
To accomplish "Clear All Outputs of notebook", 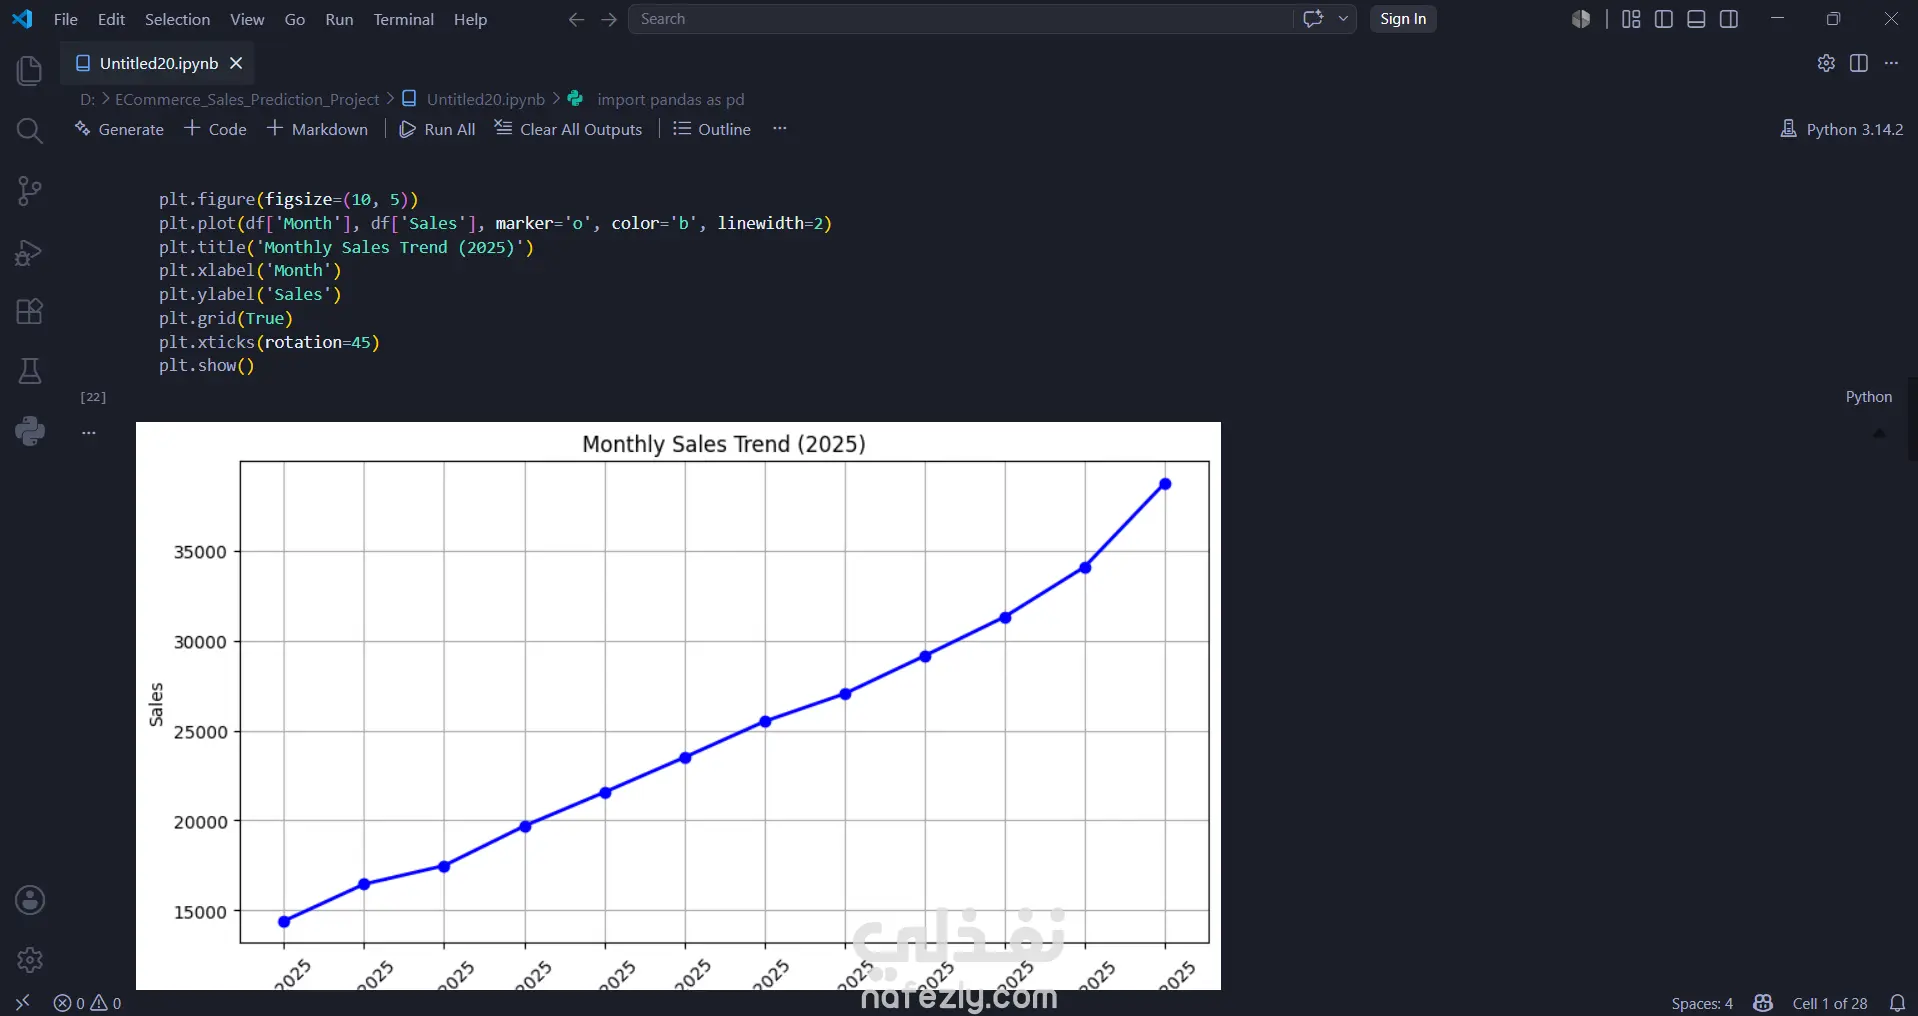I will pos(568,129).
